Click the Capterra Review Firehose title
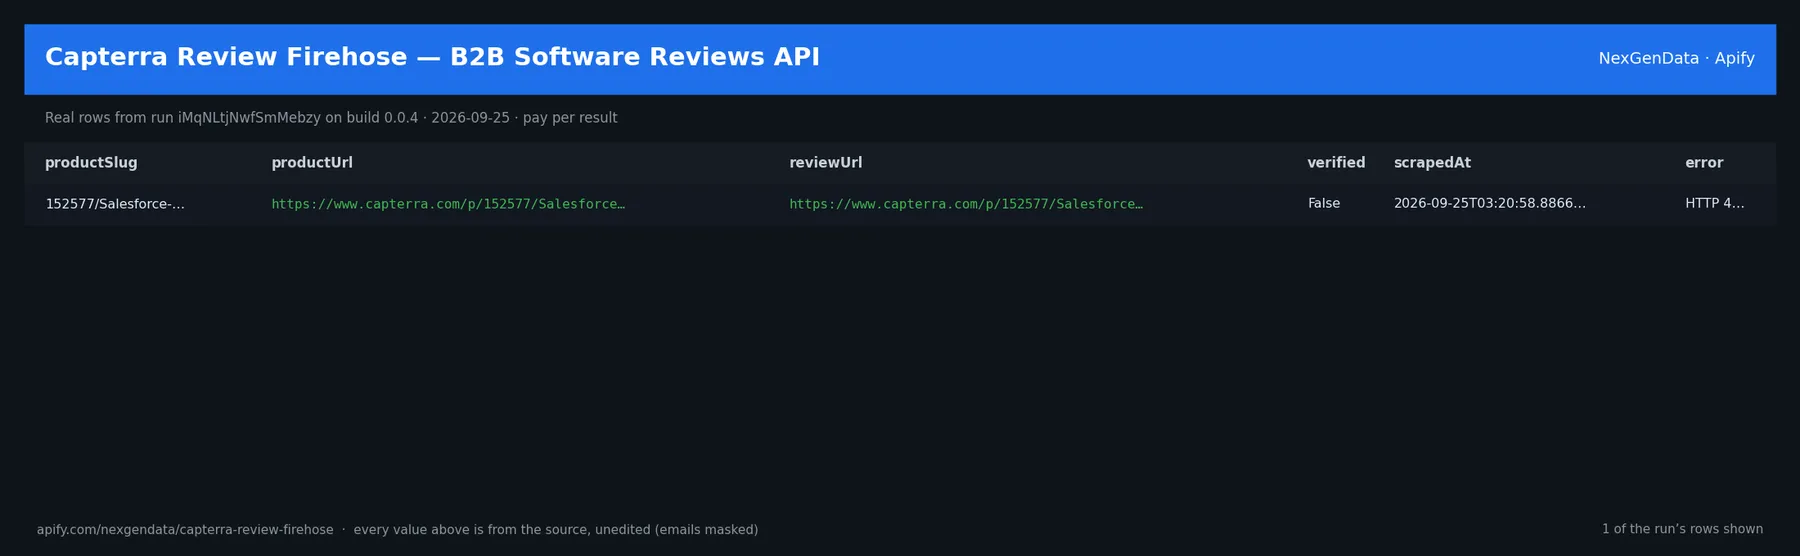The height and width of the screenshot is (556, 1800). tap(432, 58)
